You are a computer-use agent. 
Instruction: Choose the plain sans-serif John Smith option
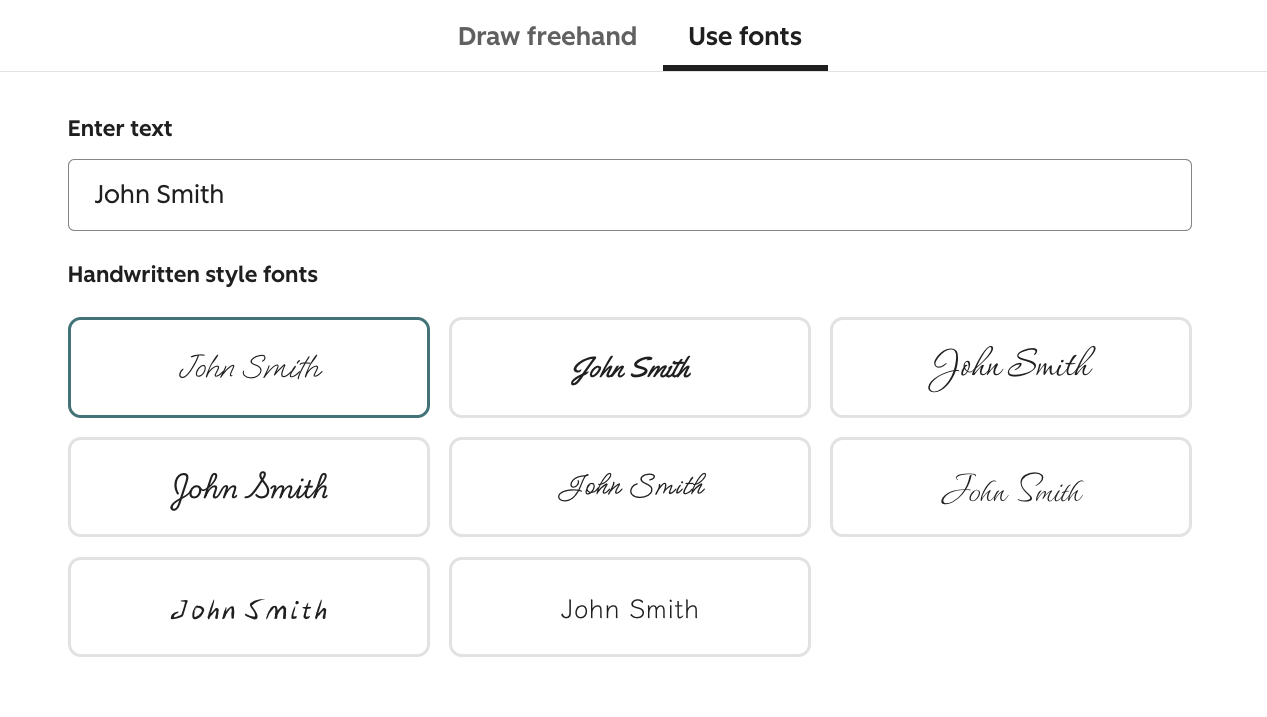[x=630, y=607]
